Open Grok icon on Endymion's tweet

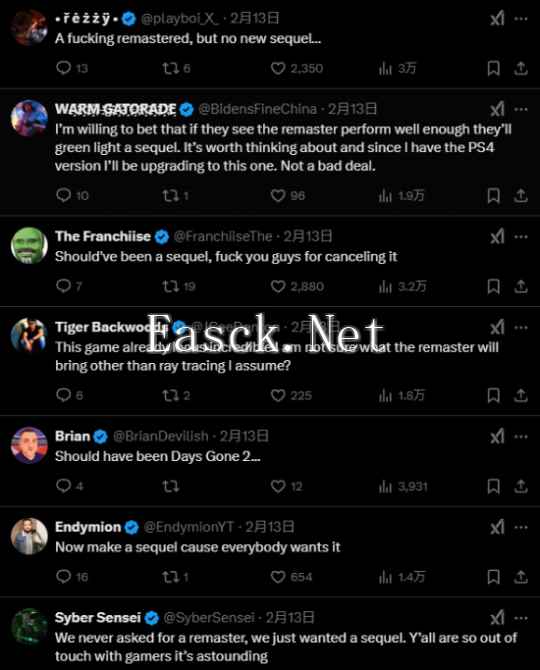tap(497, 527)
